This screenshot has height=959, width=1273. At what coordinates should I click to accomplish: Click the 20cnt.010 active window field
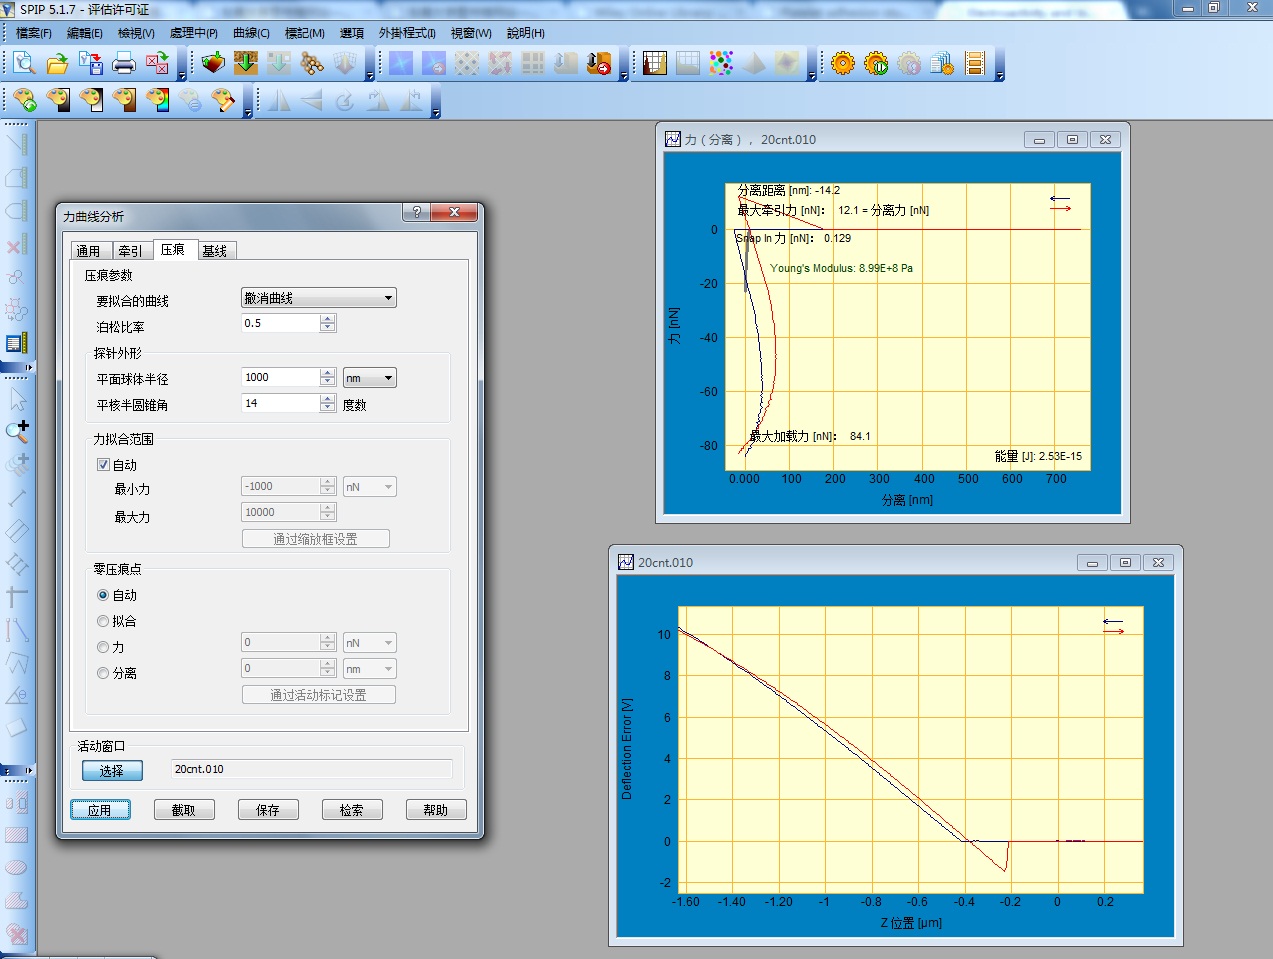312,769
